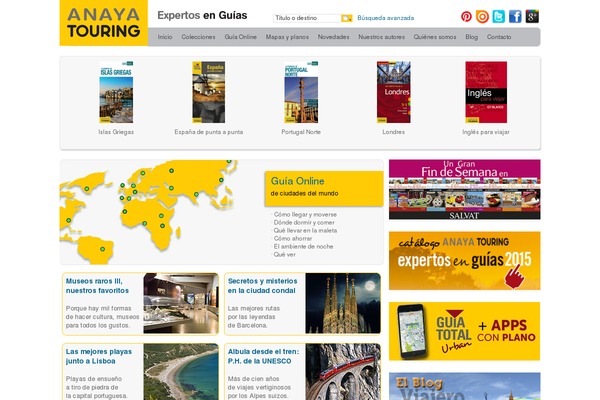Open the Novedades menu item
The height and width of the screenshot is (400, 600).
[x=333, y=37]
